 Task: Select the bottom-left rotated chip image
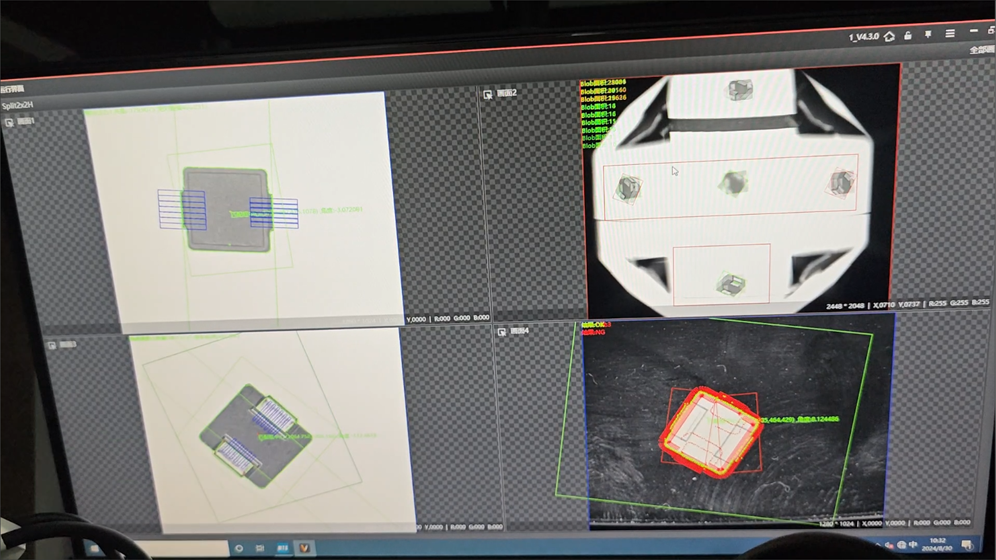click(270, 430)
